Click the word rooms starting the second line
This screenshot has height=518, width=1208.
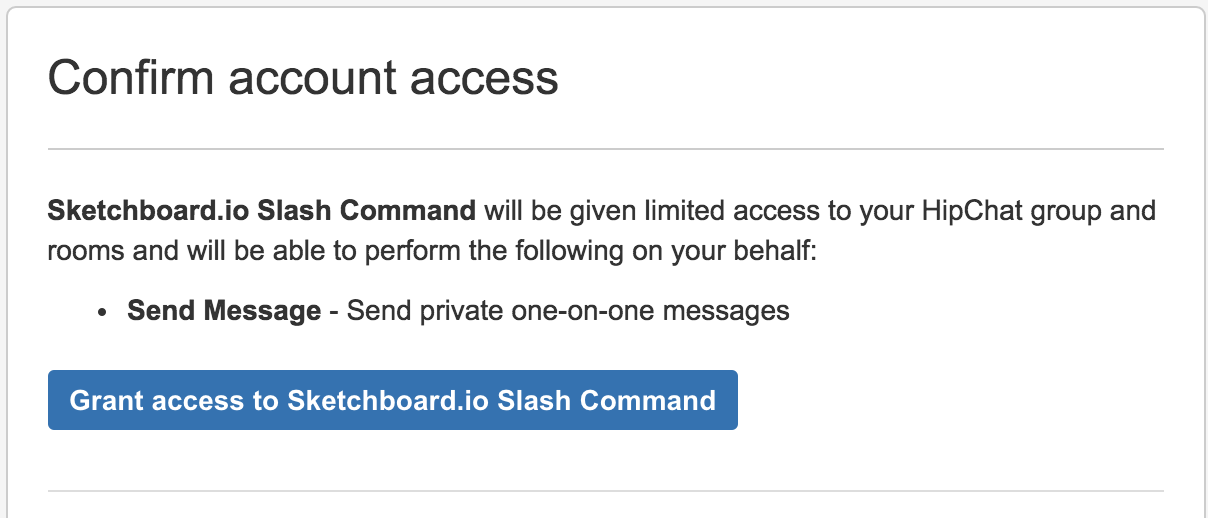coord(80,250)
